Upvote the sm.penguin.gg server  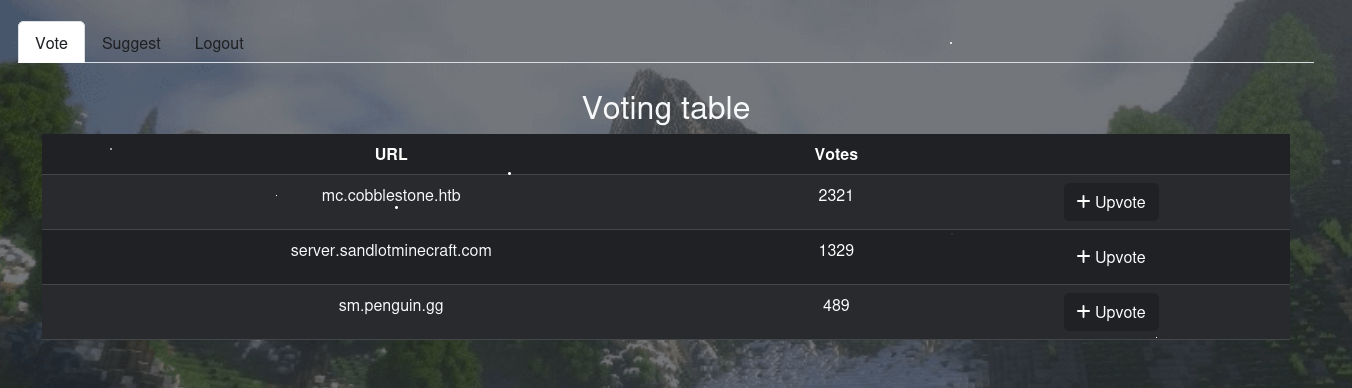pos(1111,312)
